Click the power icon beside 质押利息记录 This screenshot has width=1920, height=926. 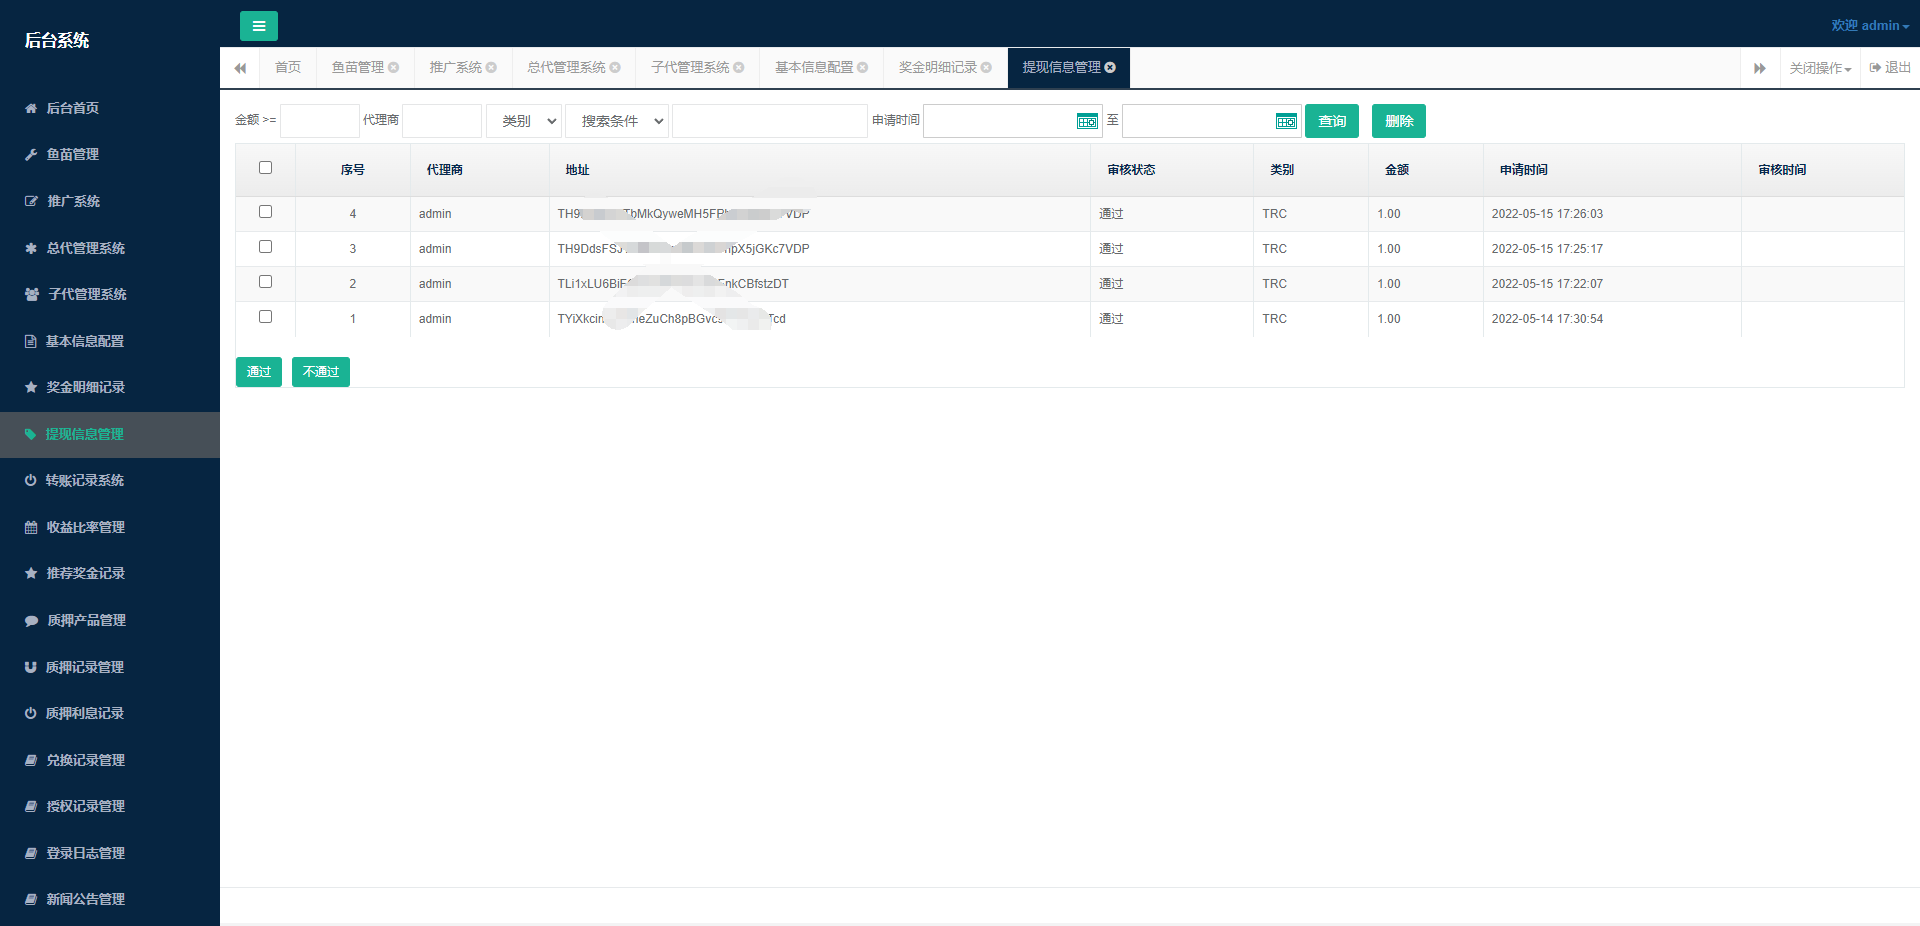click(31, 713)
